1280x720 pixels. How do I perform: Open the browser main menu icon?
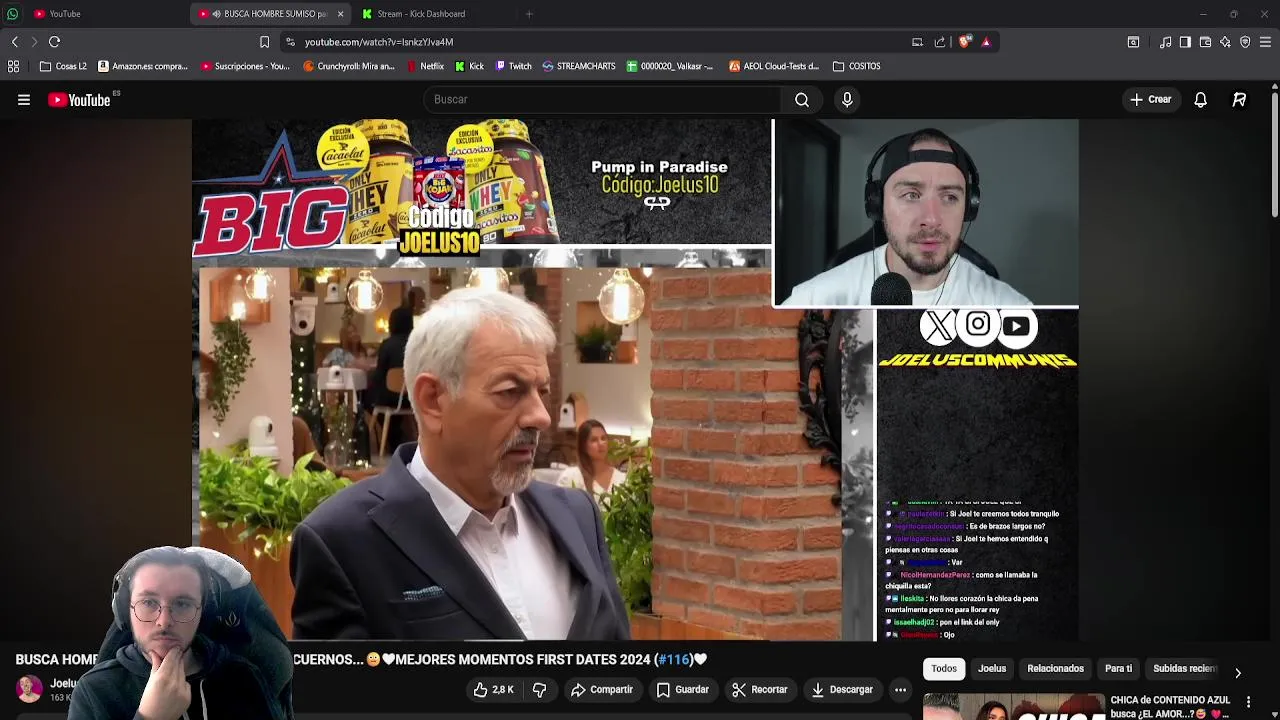(1265, 42)
